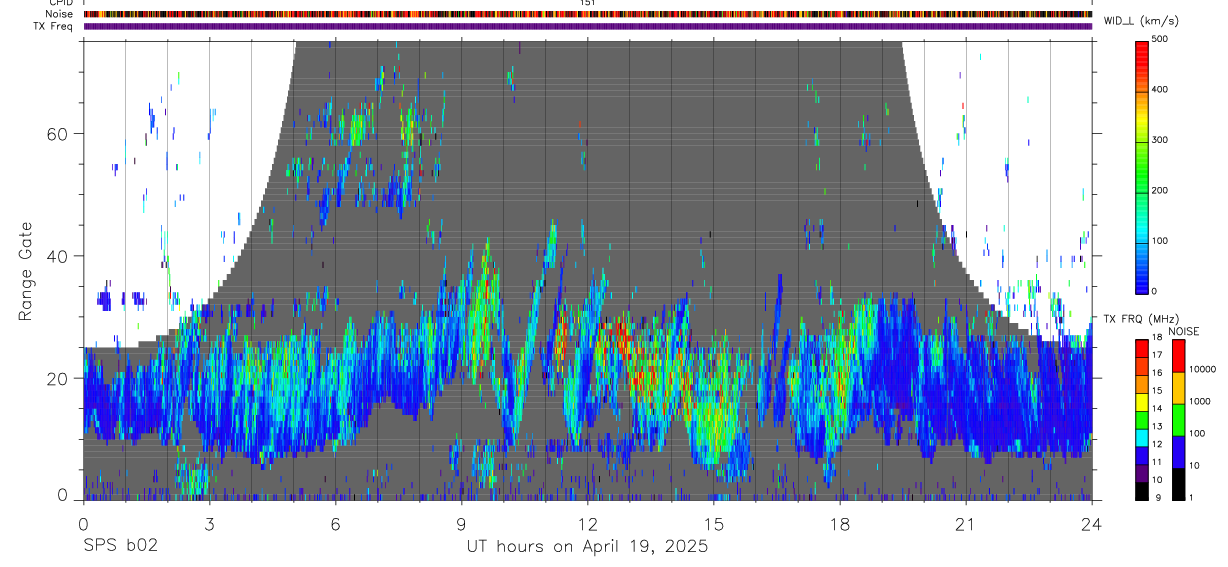Click the 1000 tick on NOISE legend

[1198, 401]
